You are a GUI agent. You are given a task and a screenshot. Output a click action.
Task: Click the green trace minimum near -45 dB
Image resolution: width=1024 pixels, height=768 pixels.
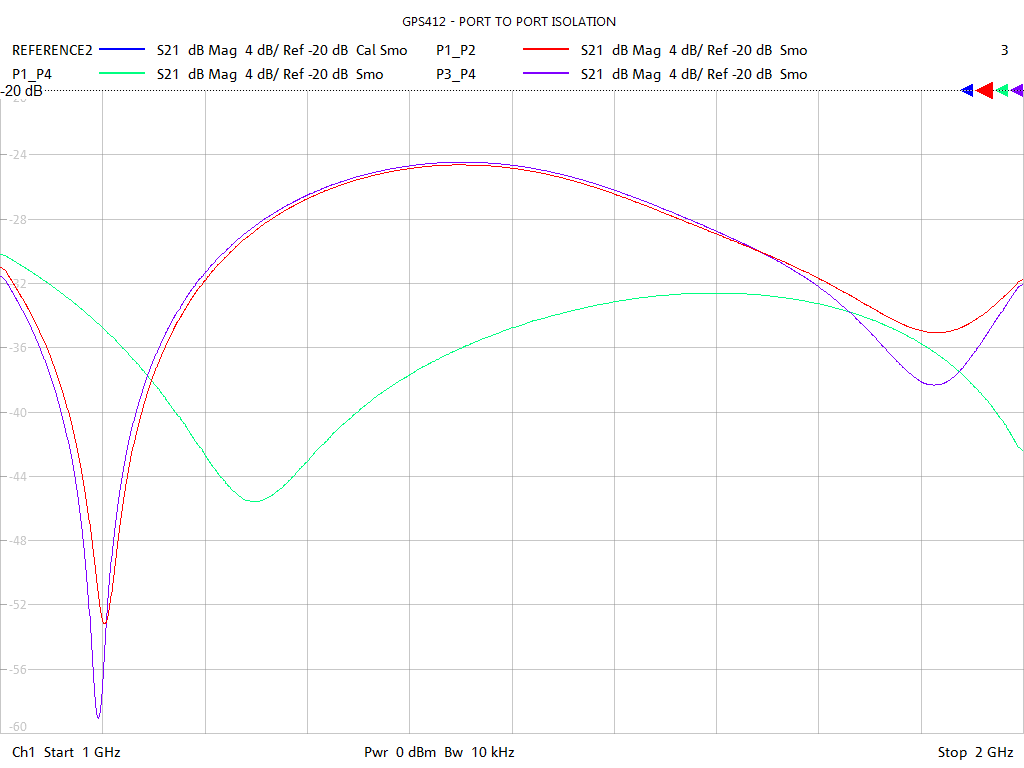255,501
